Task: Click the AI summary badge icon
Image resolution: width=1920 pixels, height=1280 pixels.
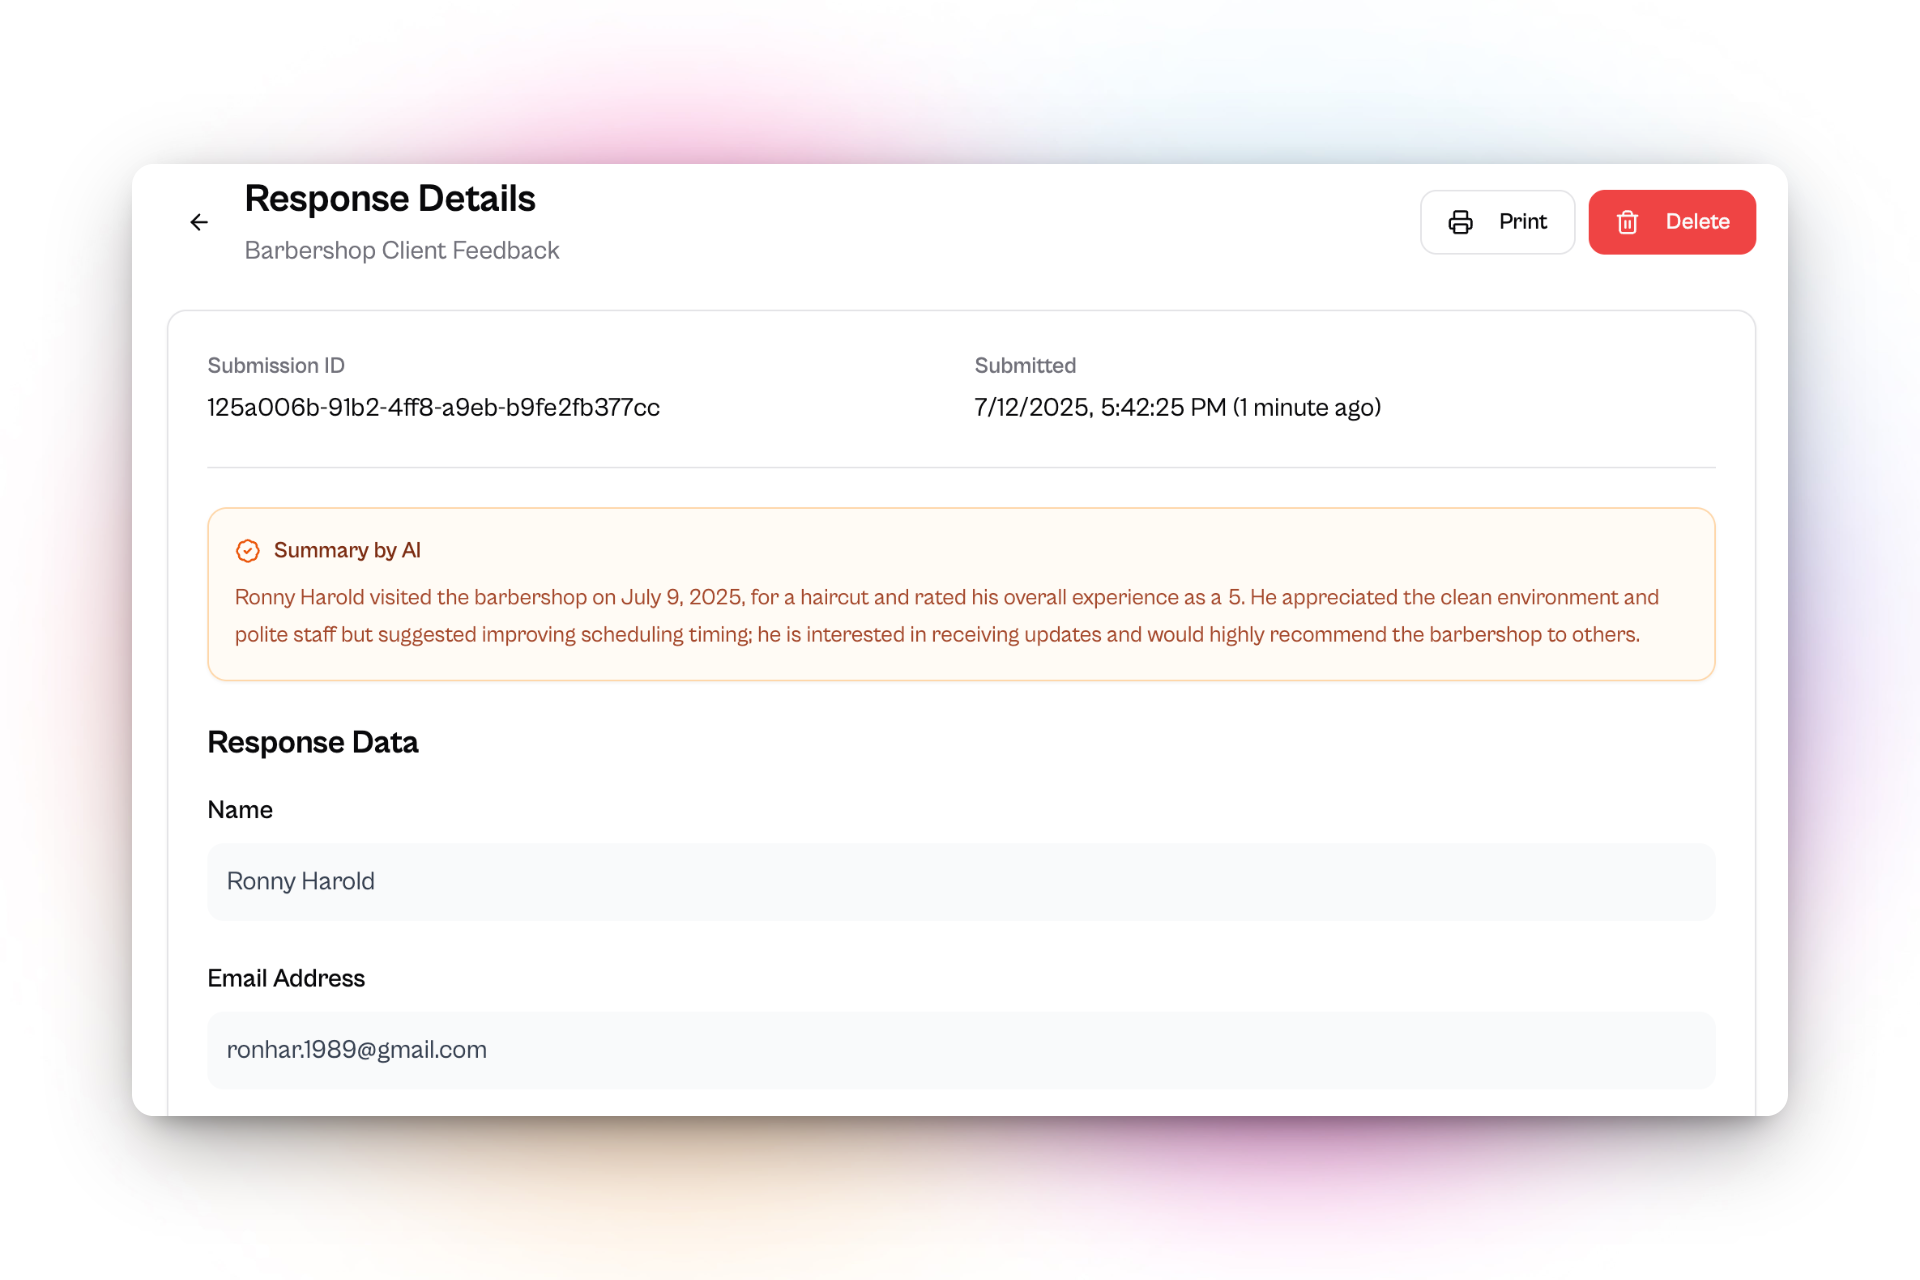Action: coord(247,551)
